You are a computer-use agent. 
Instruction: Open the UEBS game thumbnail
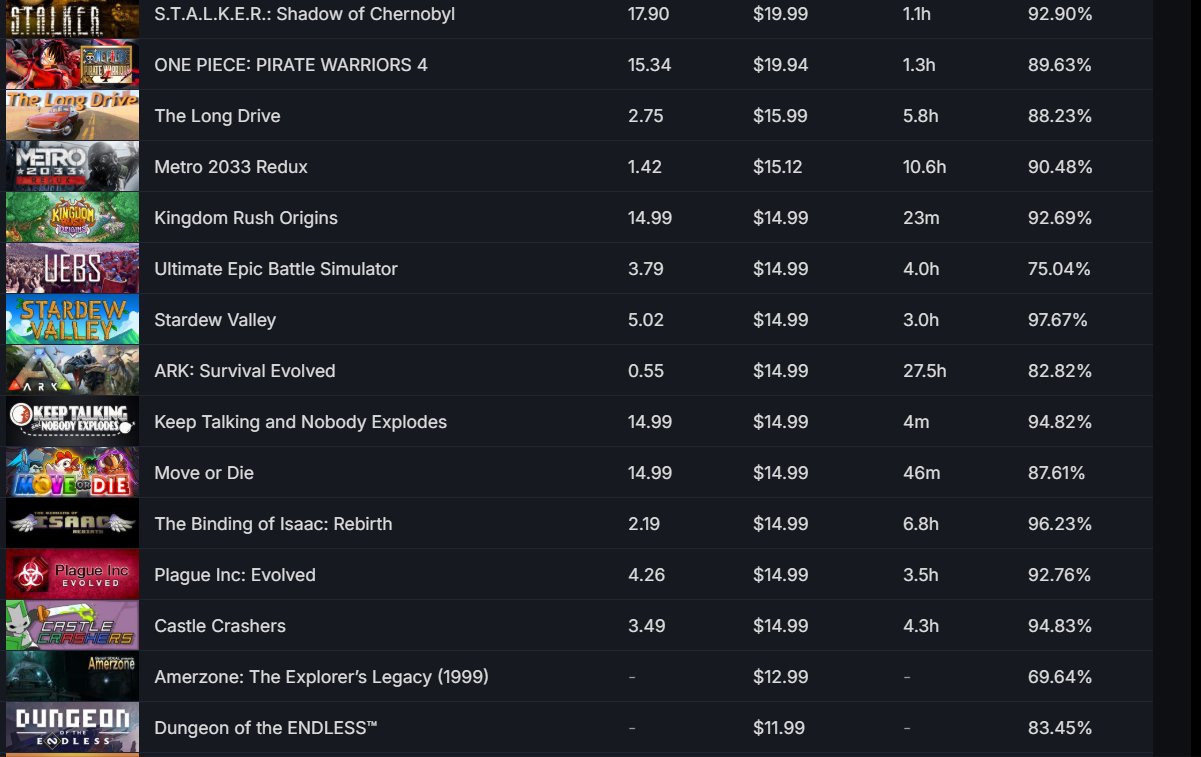click(72, 269)
